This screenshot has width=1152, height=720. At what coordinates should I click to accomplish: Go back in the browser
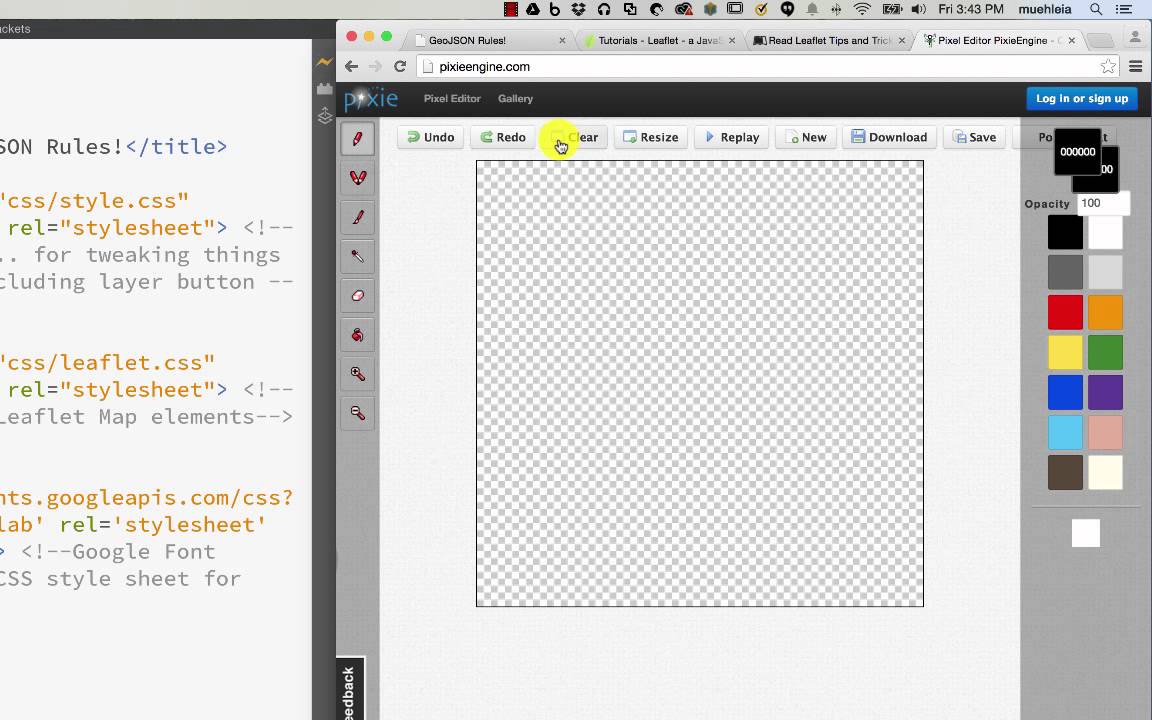351,66
